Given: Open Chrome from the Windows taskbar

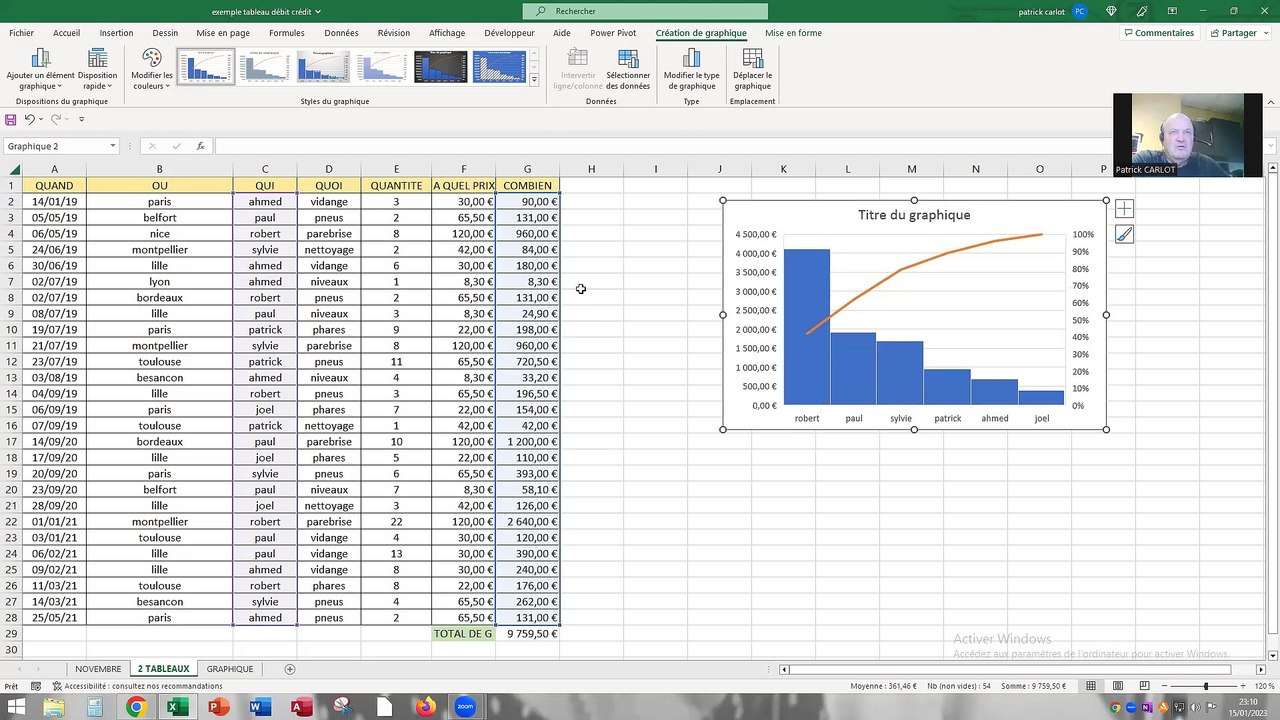Looking at the screenshot, I should 135,707.
